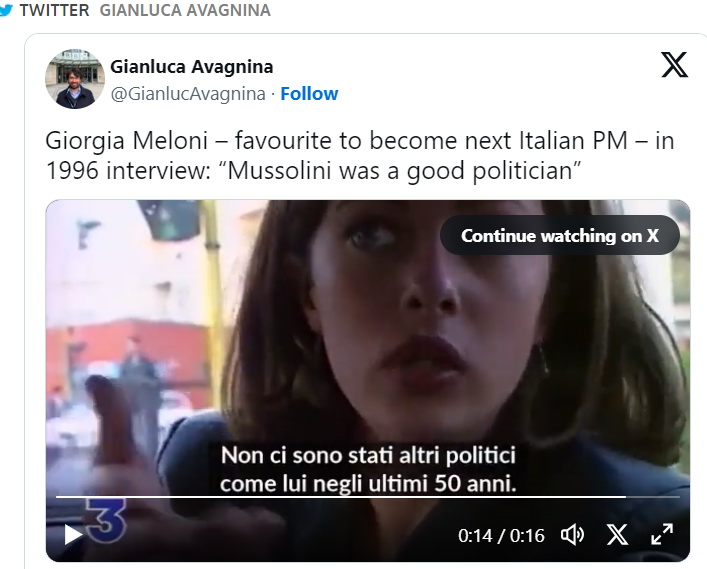Viewport: 707px width, 569px height.
Task: Play the embedded video
Action: [x=73, y=535]
